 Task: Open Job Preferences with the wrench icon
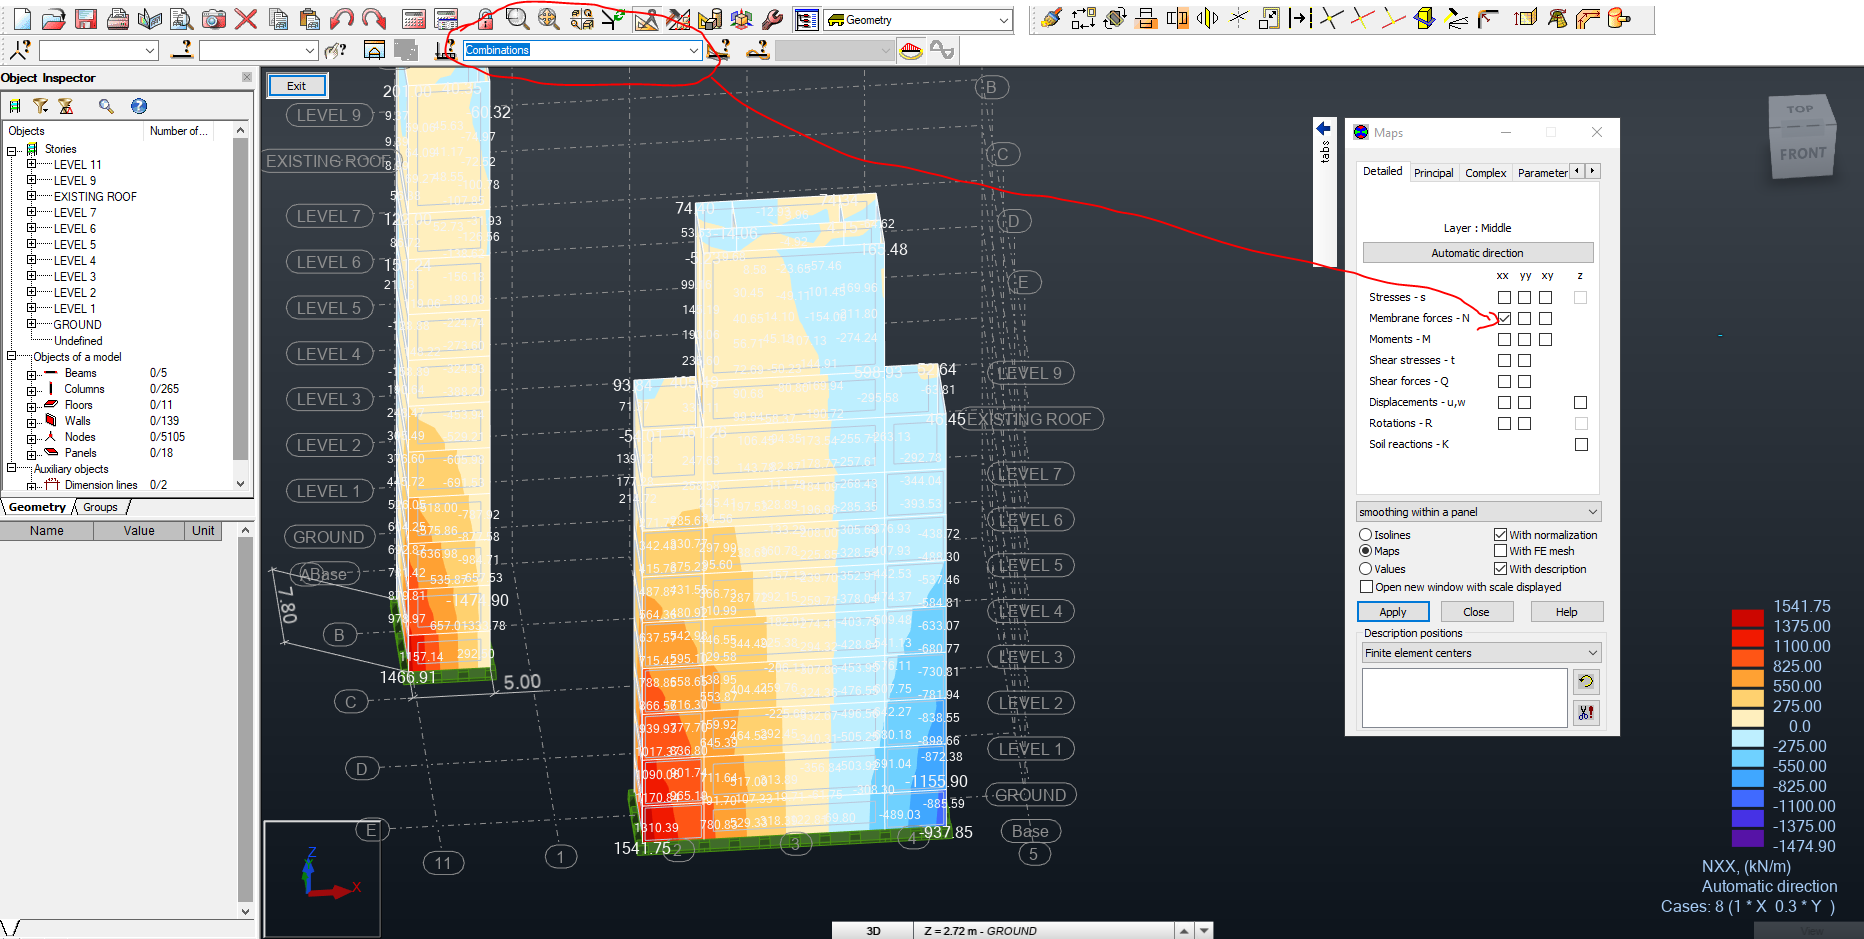(772, 17)
